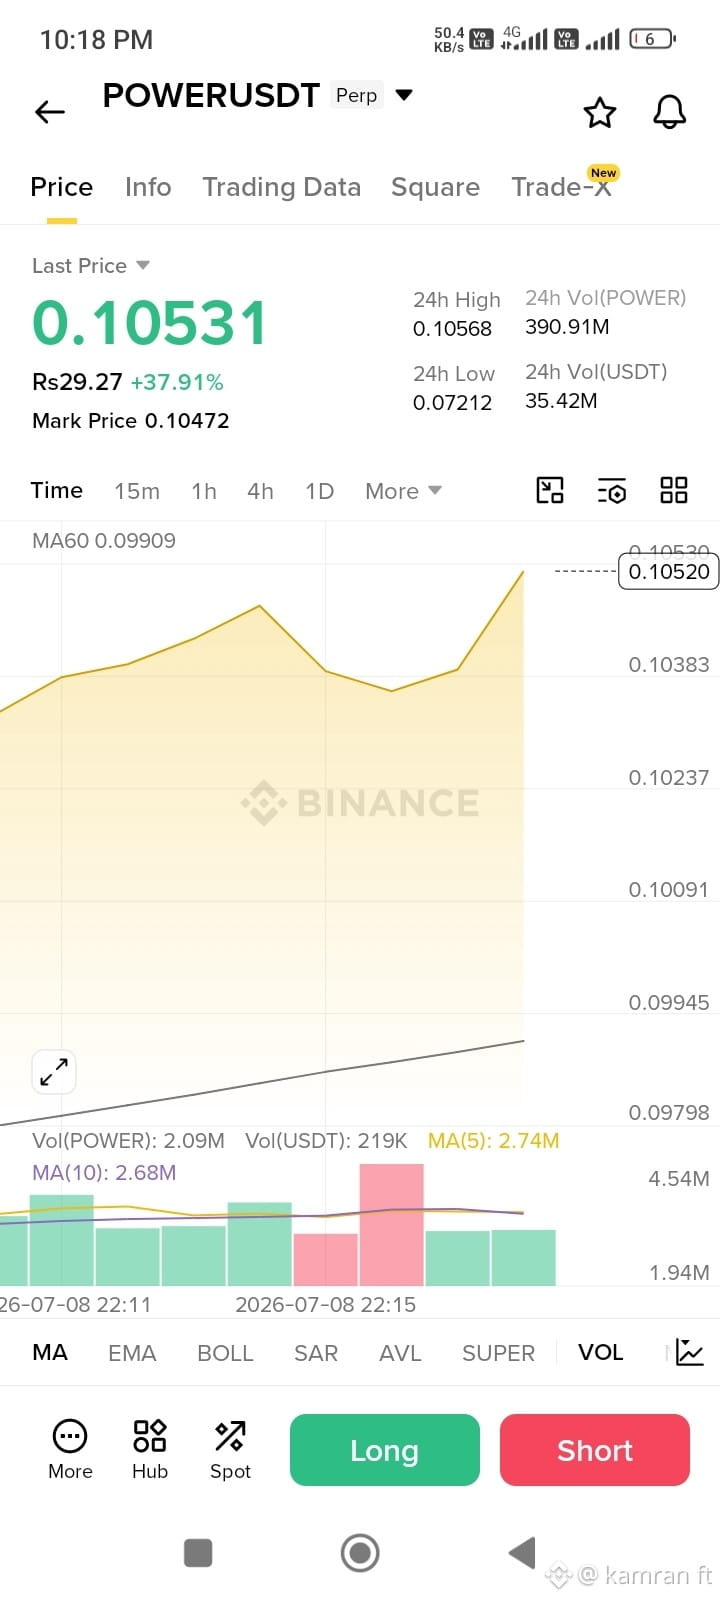Expand the More timeframes dropdown
Image resolution: width=720 pixels, height=1600 pixels.
click(403, 491)
